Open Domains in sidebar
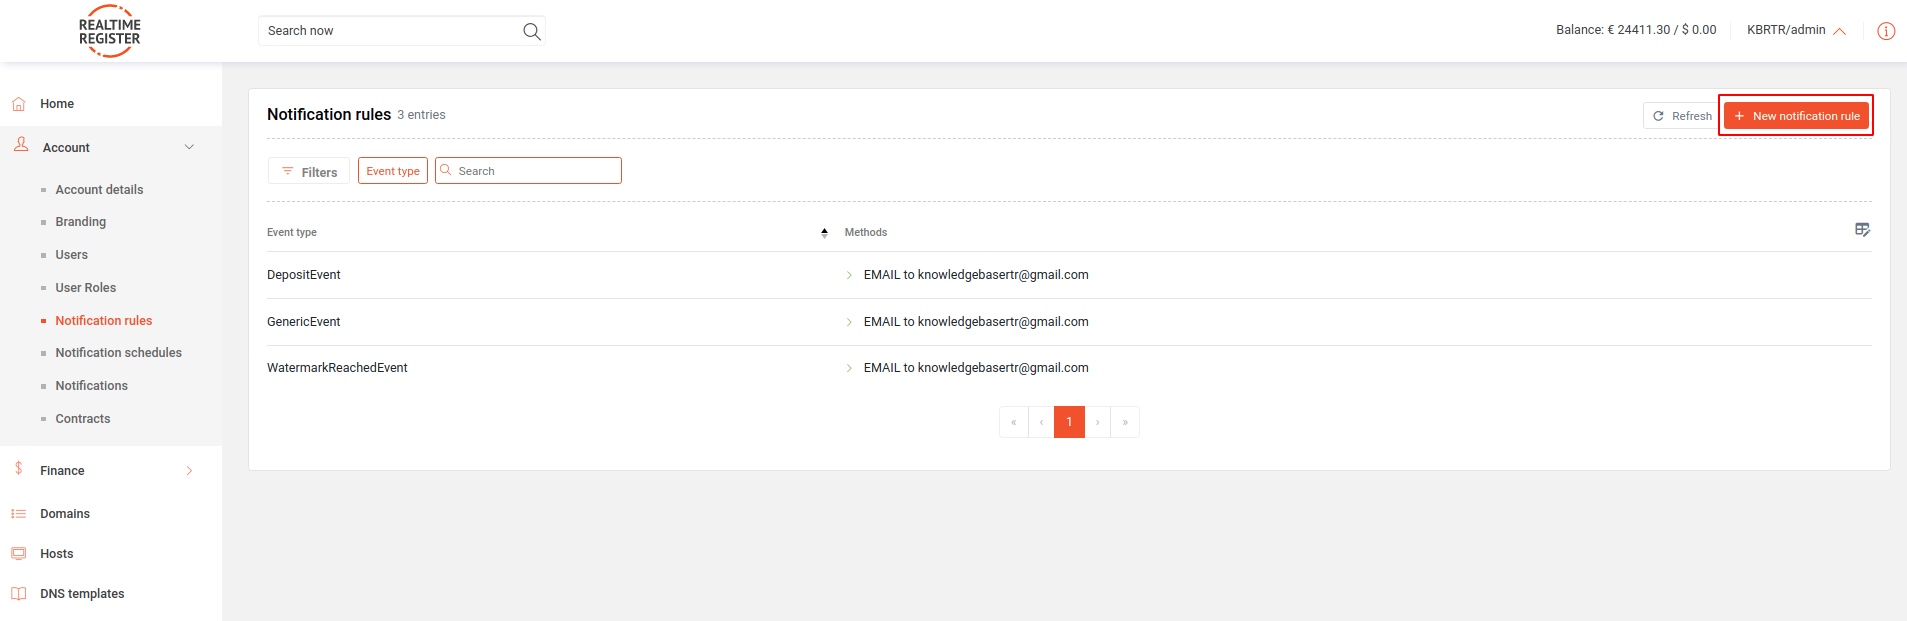Viewport: 1907px width, 621px height. click(x=65, y=514)
